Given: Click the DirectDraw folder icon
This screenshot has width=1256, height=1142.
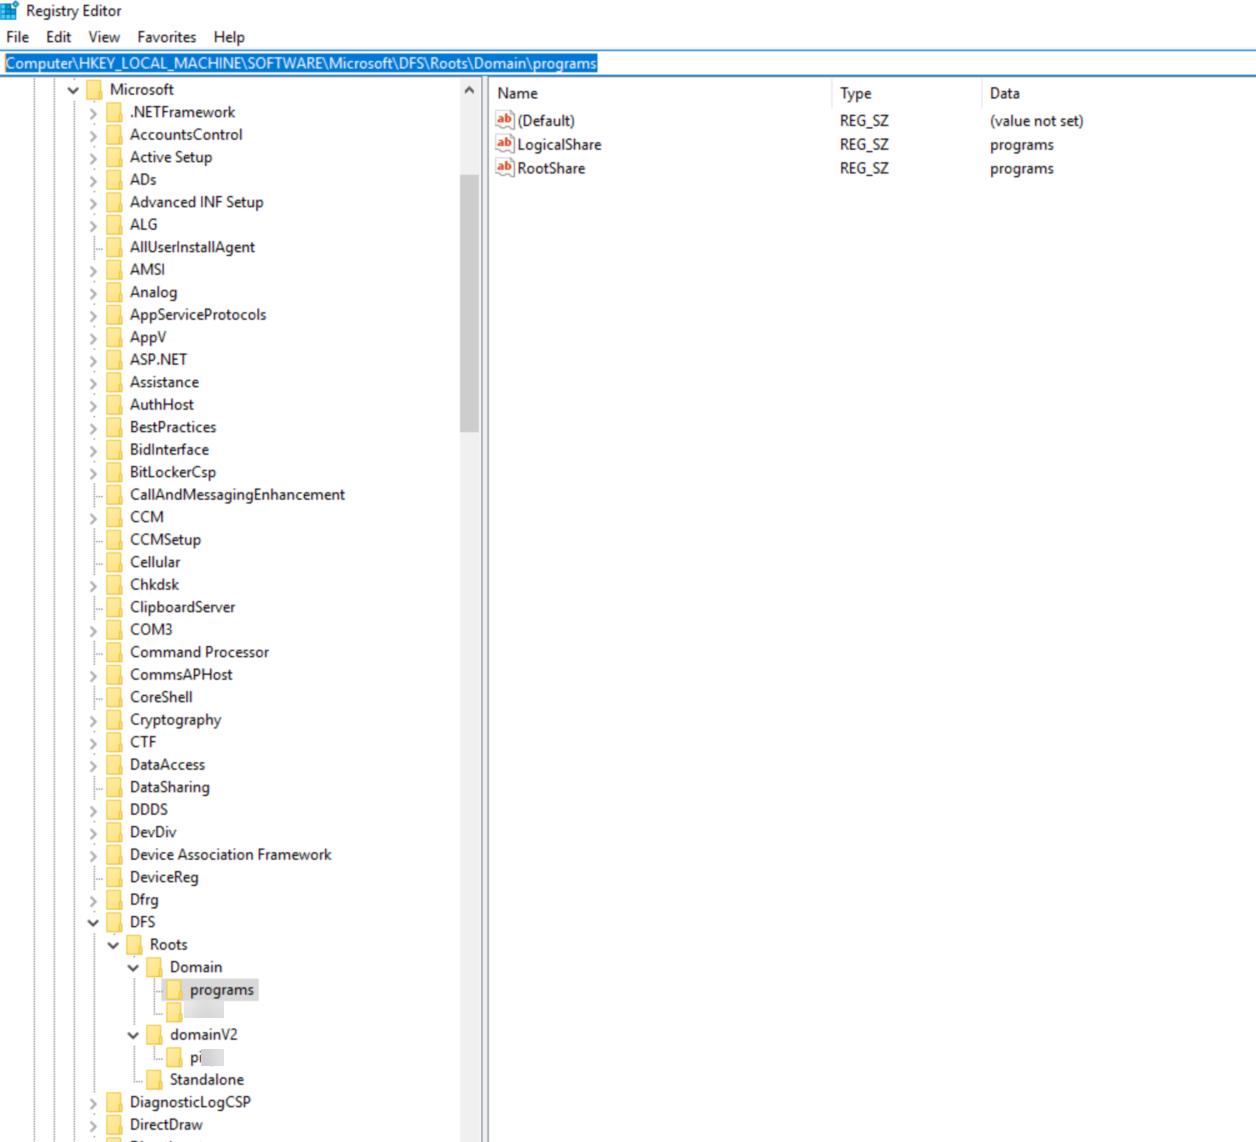Looking at the screenshot, I should 115,1125.
